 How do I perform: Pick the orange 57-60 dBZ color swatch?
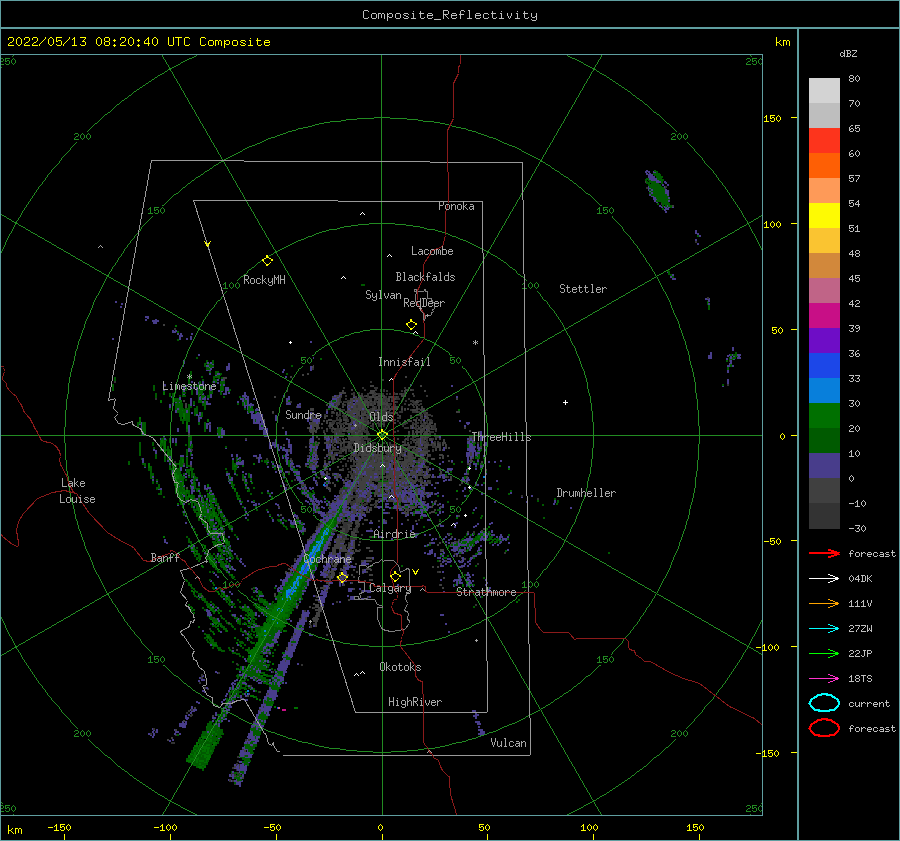pyautogui.click(x=824, y=166)
